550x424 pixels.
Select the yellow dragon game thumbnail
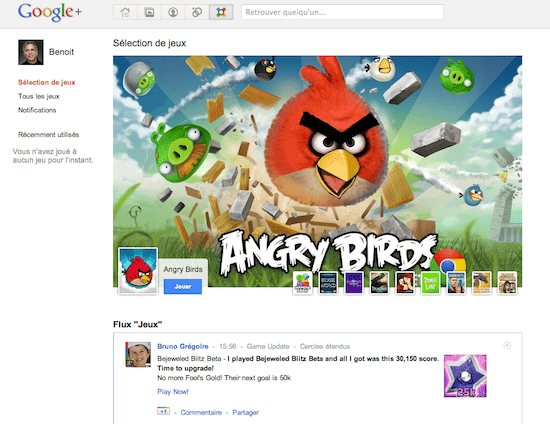(x=482, y=283)
